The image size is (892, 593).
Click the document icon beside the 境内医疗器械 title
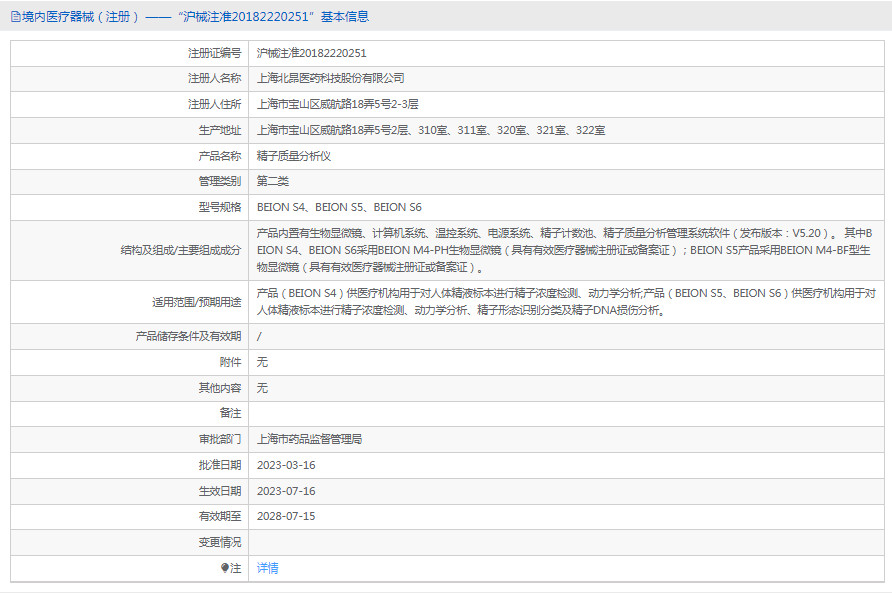tap(15, 17)
